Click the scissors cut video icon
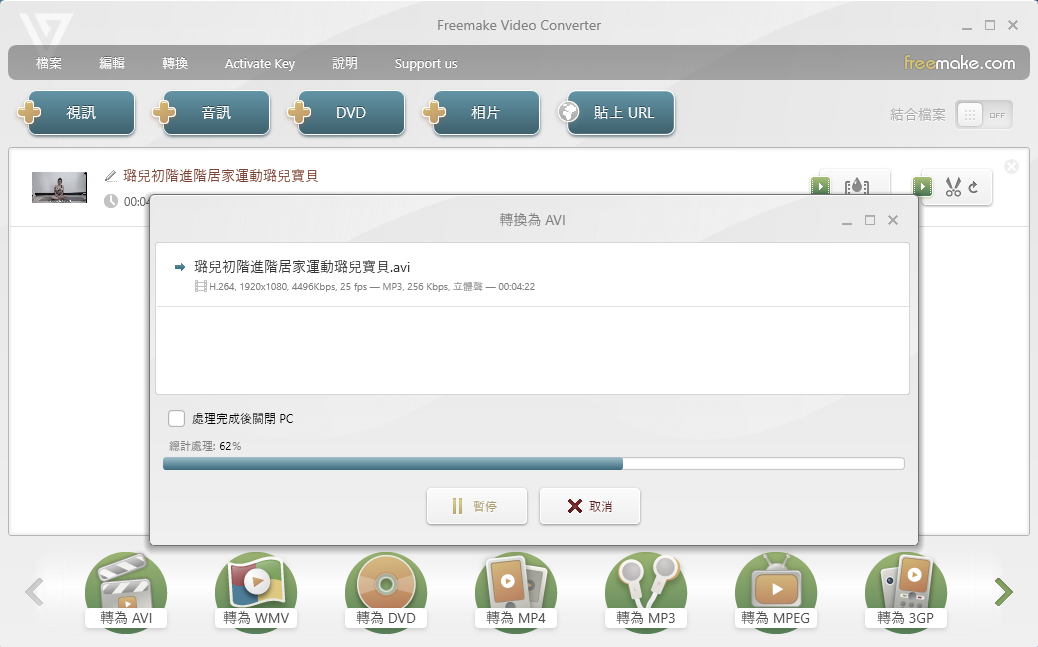1038x647 pixels. [x=953, y=187]
